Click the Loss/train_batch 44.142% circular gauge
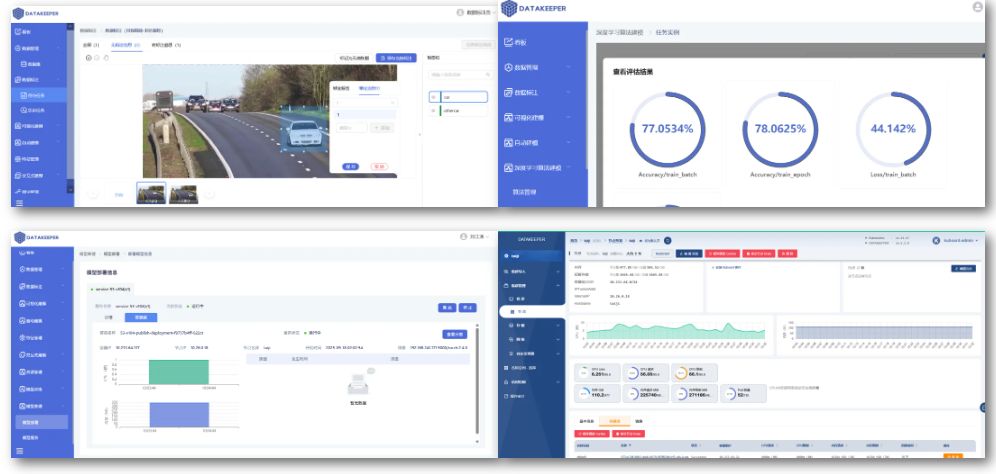Screen dimensions: 996x474 point(893,129)
